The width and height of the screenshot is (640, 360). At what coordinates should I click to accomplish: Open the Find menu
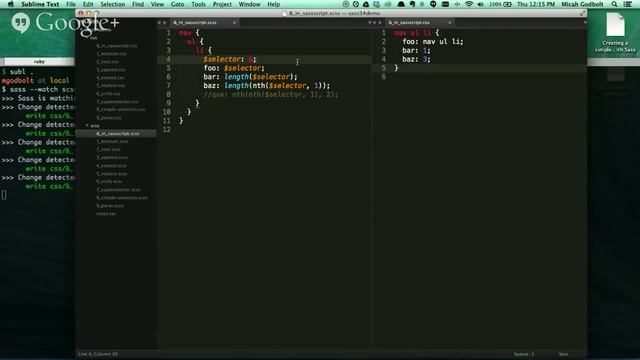pos(138,4)
